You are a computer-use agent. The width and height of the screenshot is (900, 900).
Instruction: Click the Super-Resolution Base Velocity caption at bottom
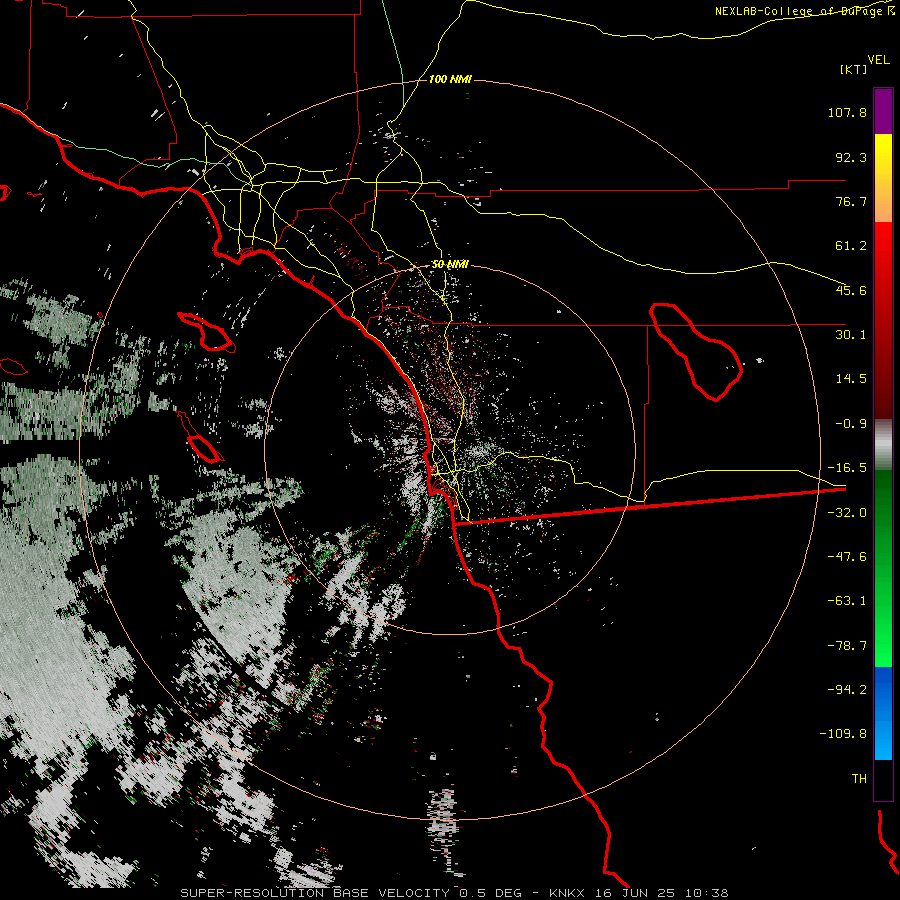click(454, 893)
